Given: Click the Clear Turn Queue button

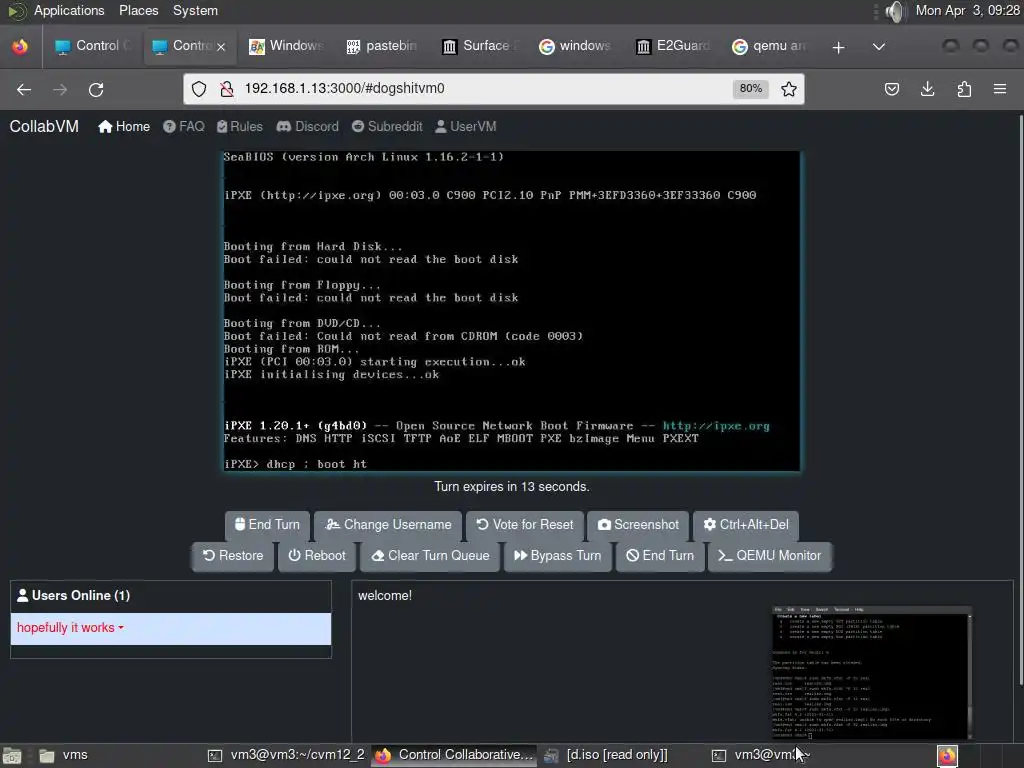Looking at the screenshot, I should point(430,556).
